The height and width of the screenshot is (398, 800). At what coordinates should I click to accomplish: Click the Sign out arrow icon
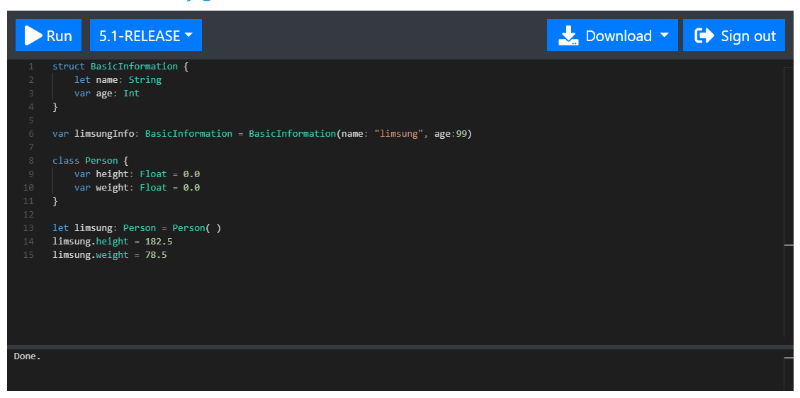tap(704, 36)
